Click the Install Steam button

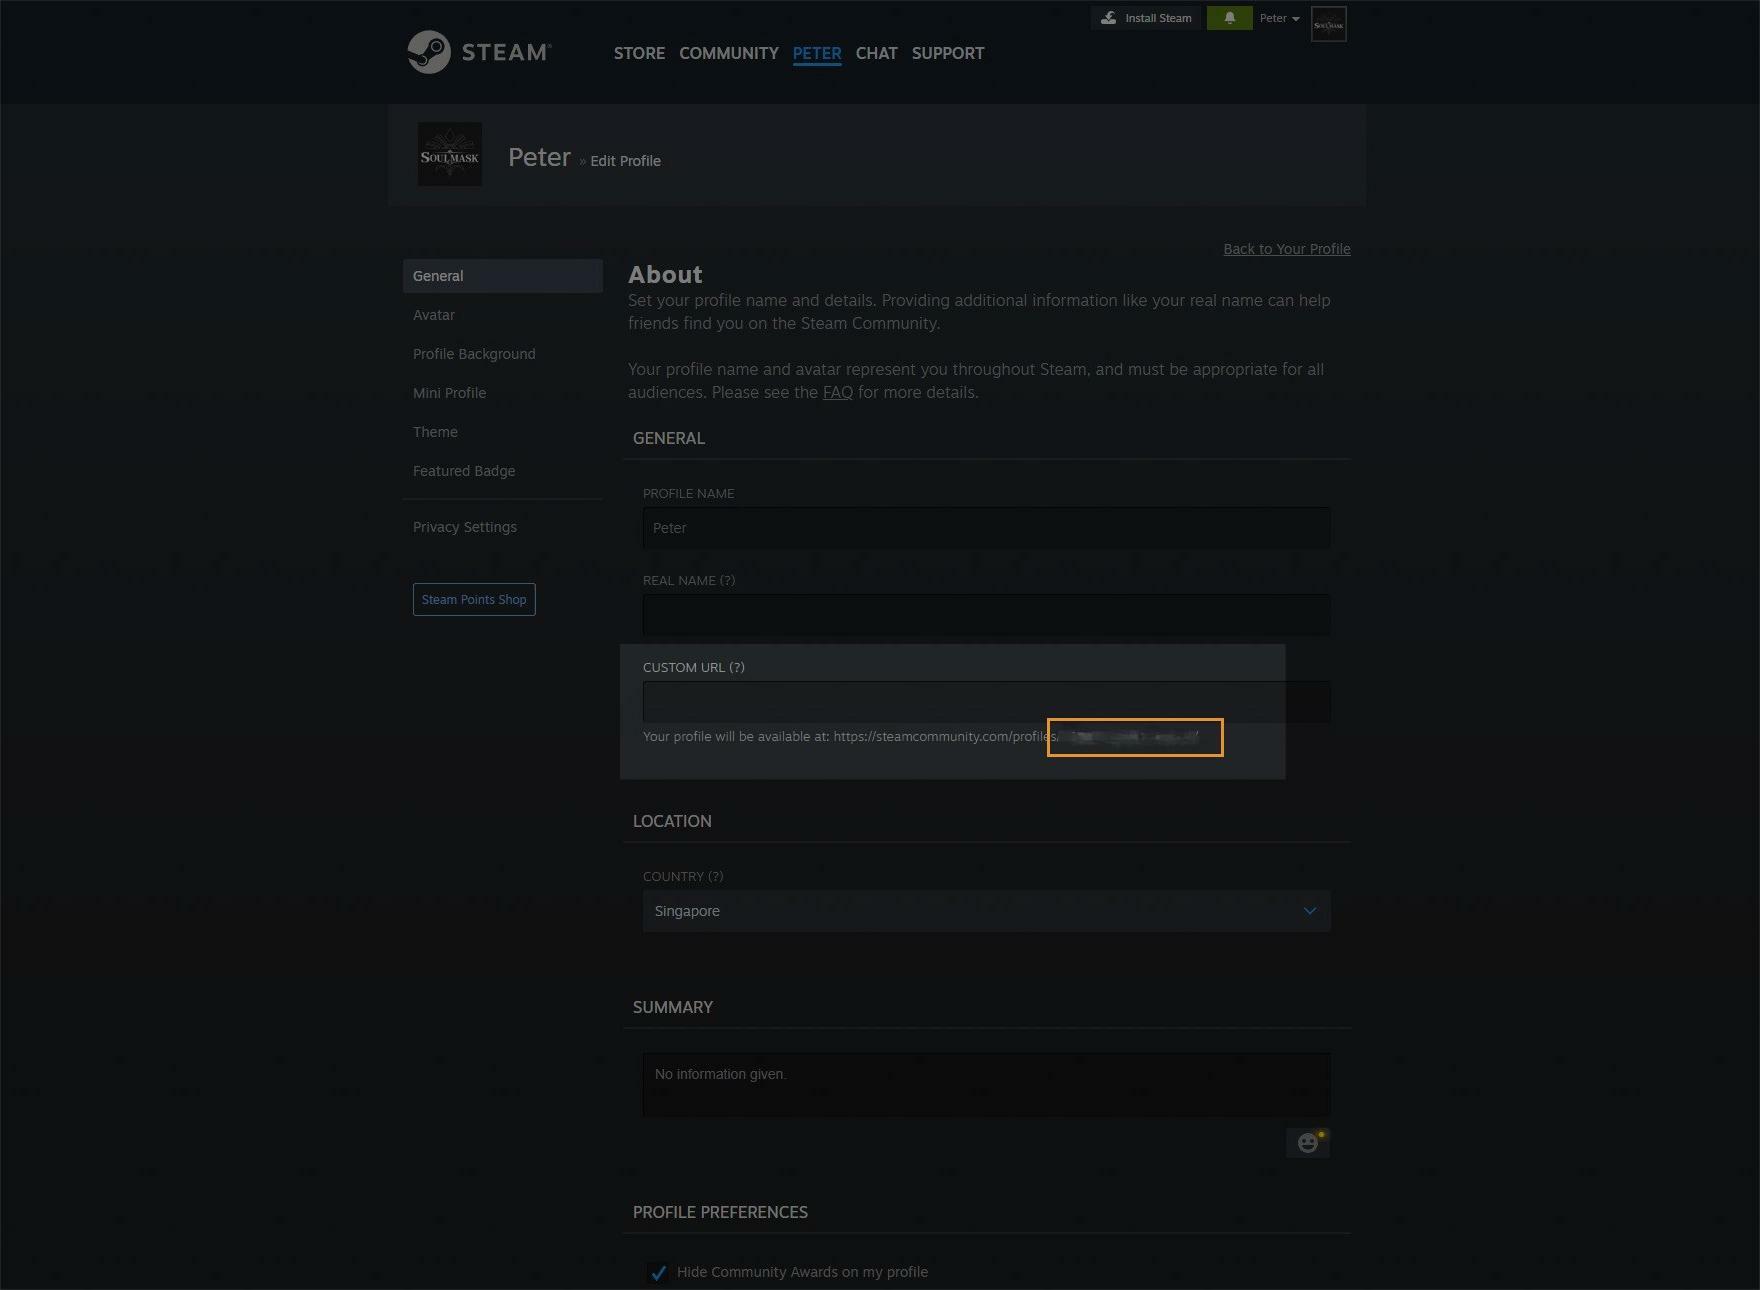point(1146,18)
